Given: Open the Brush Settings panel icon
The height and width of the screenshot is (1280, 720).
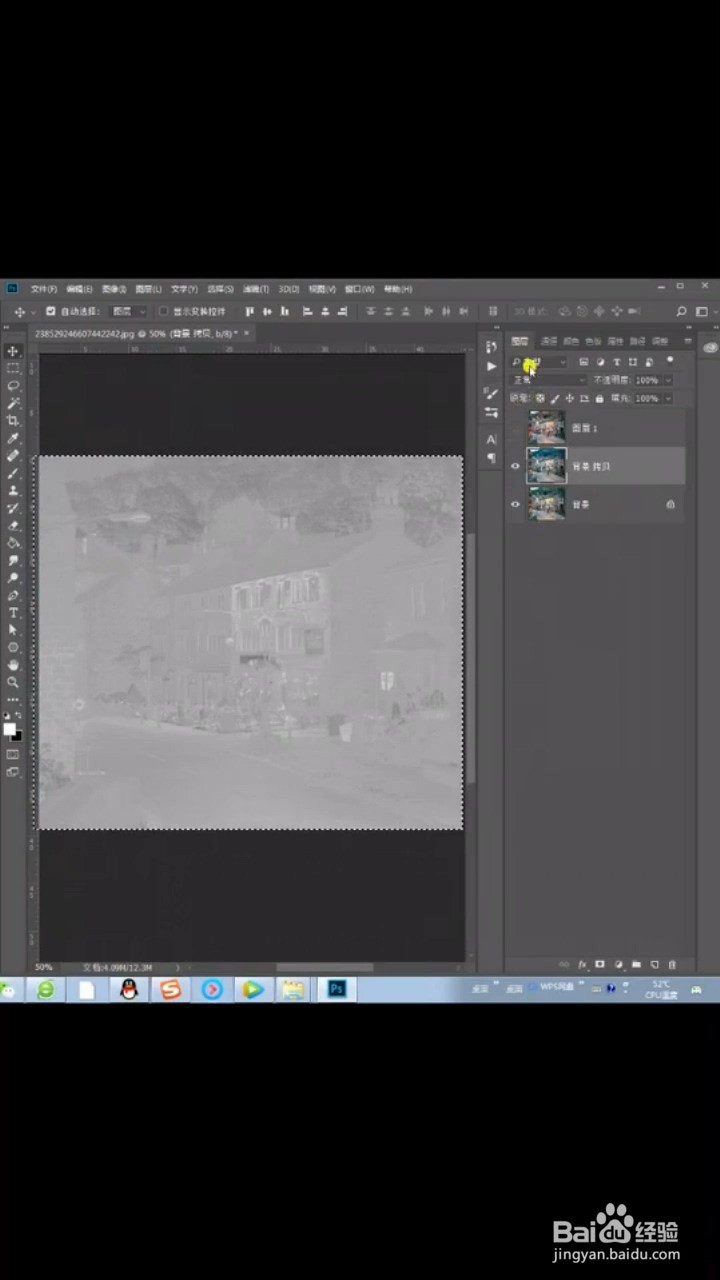Looking at the screenshot, I should point(491,392).
